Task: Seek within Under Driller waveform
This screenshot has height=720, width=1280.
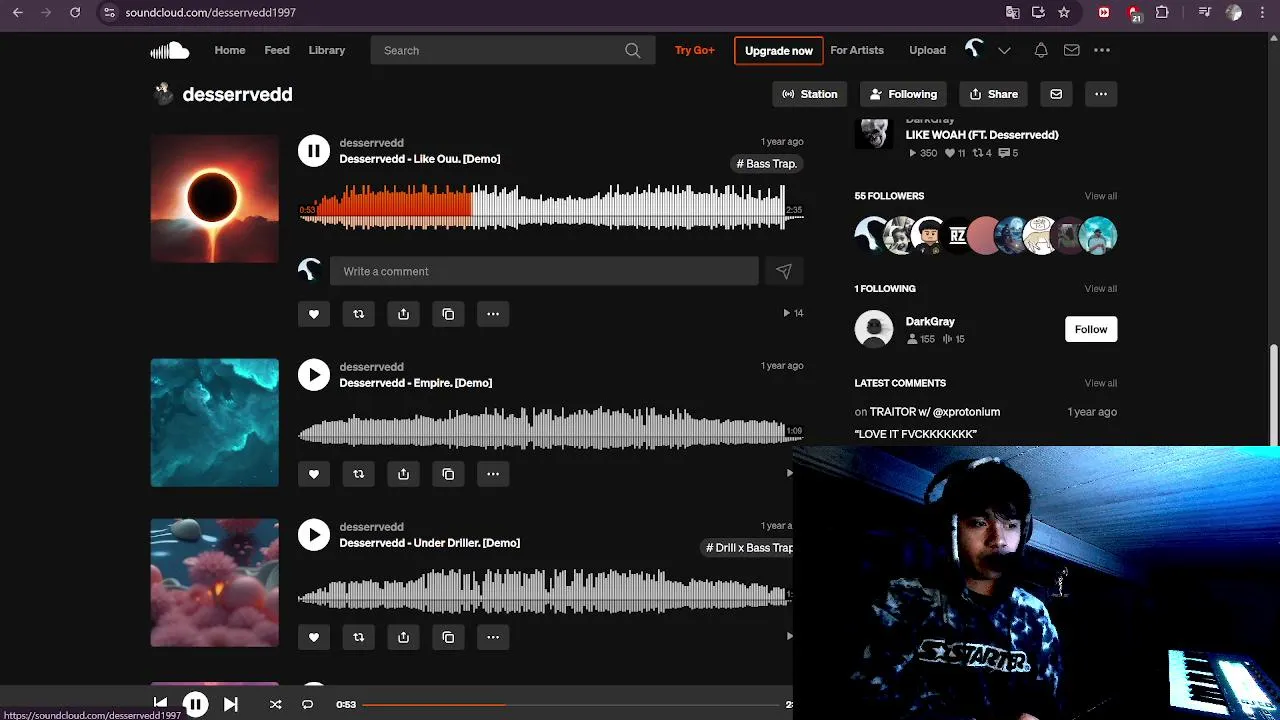Action: coord(545,591)
